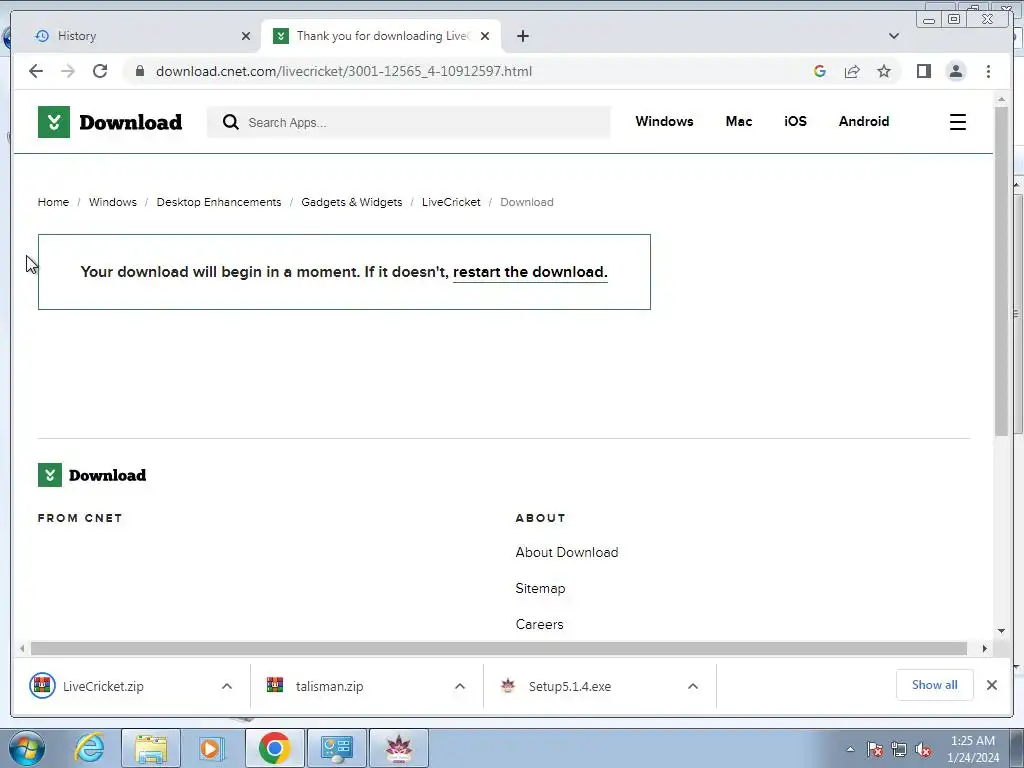Open Desktop Enhancements breadcrumb
The width and height of the screenshot is (1024, 768).
click(219, 202)
